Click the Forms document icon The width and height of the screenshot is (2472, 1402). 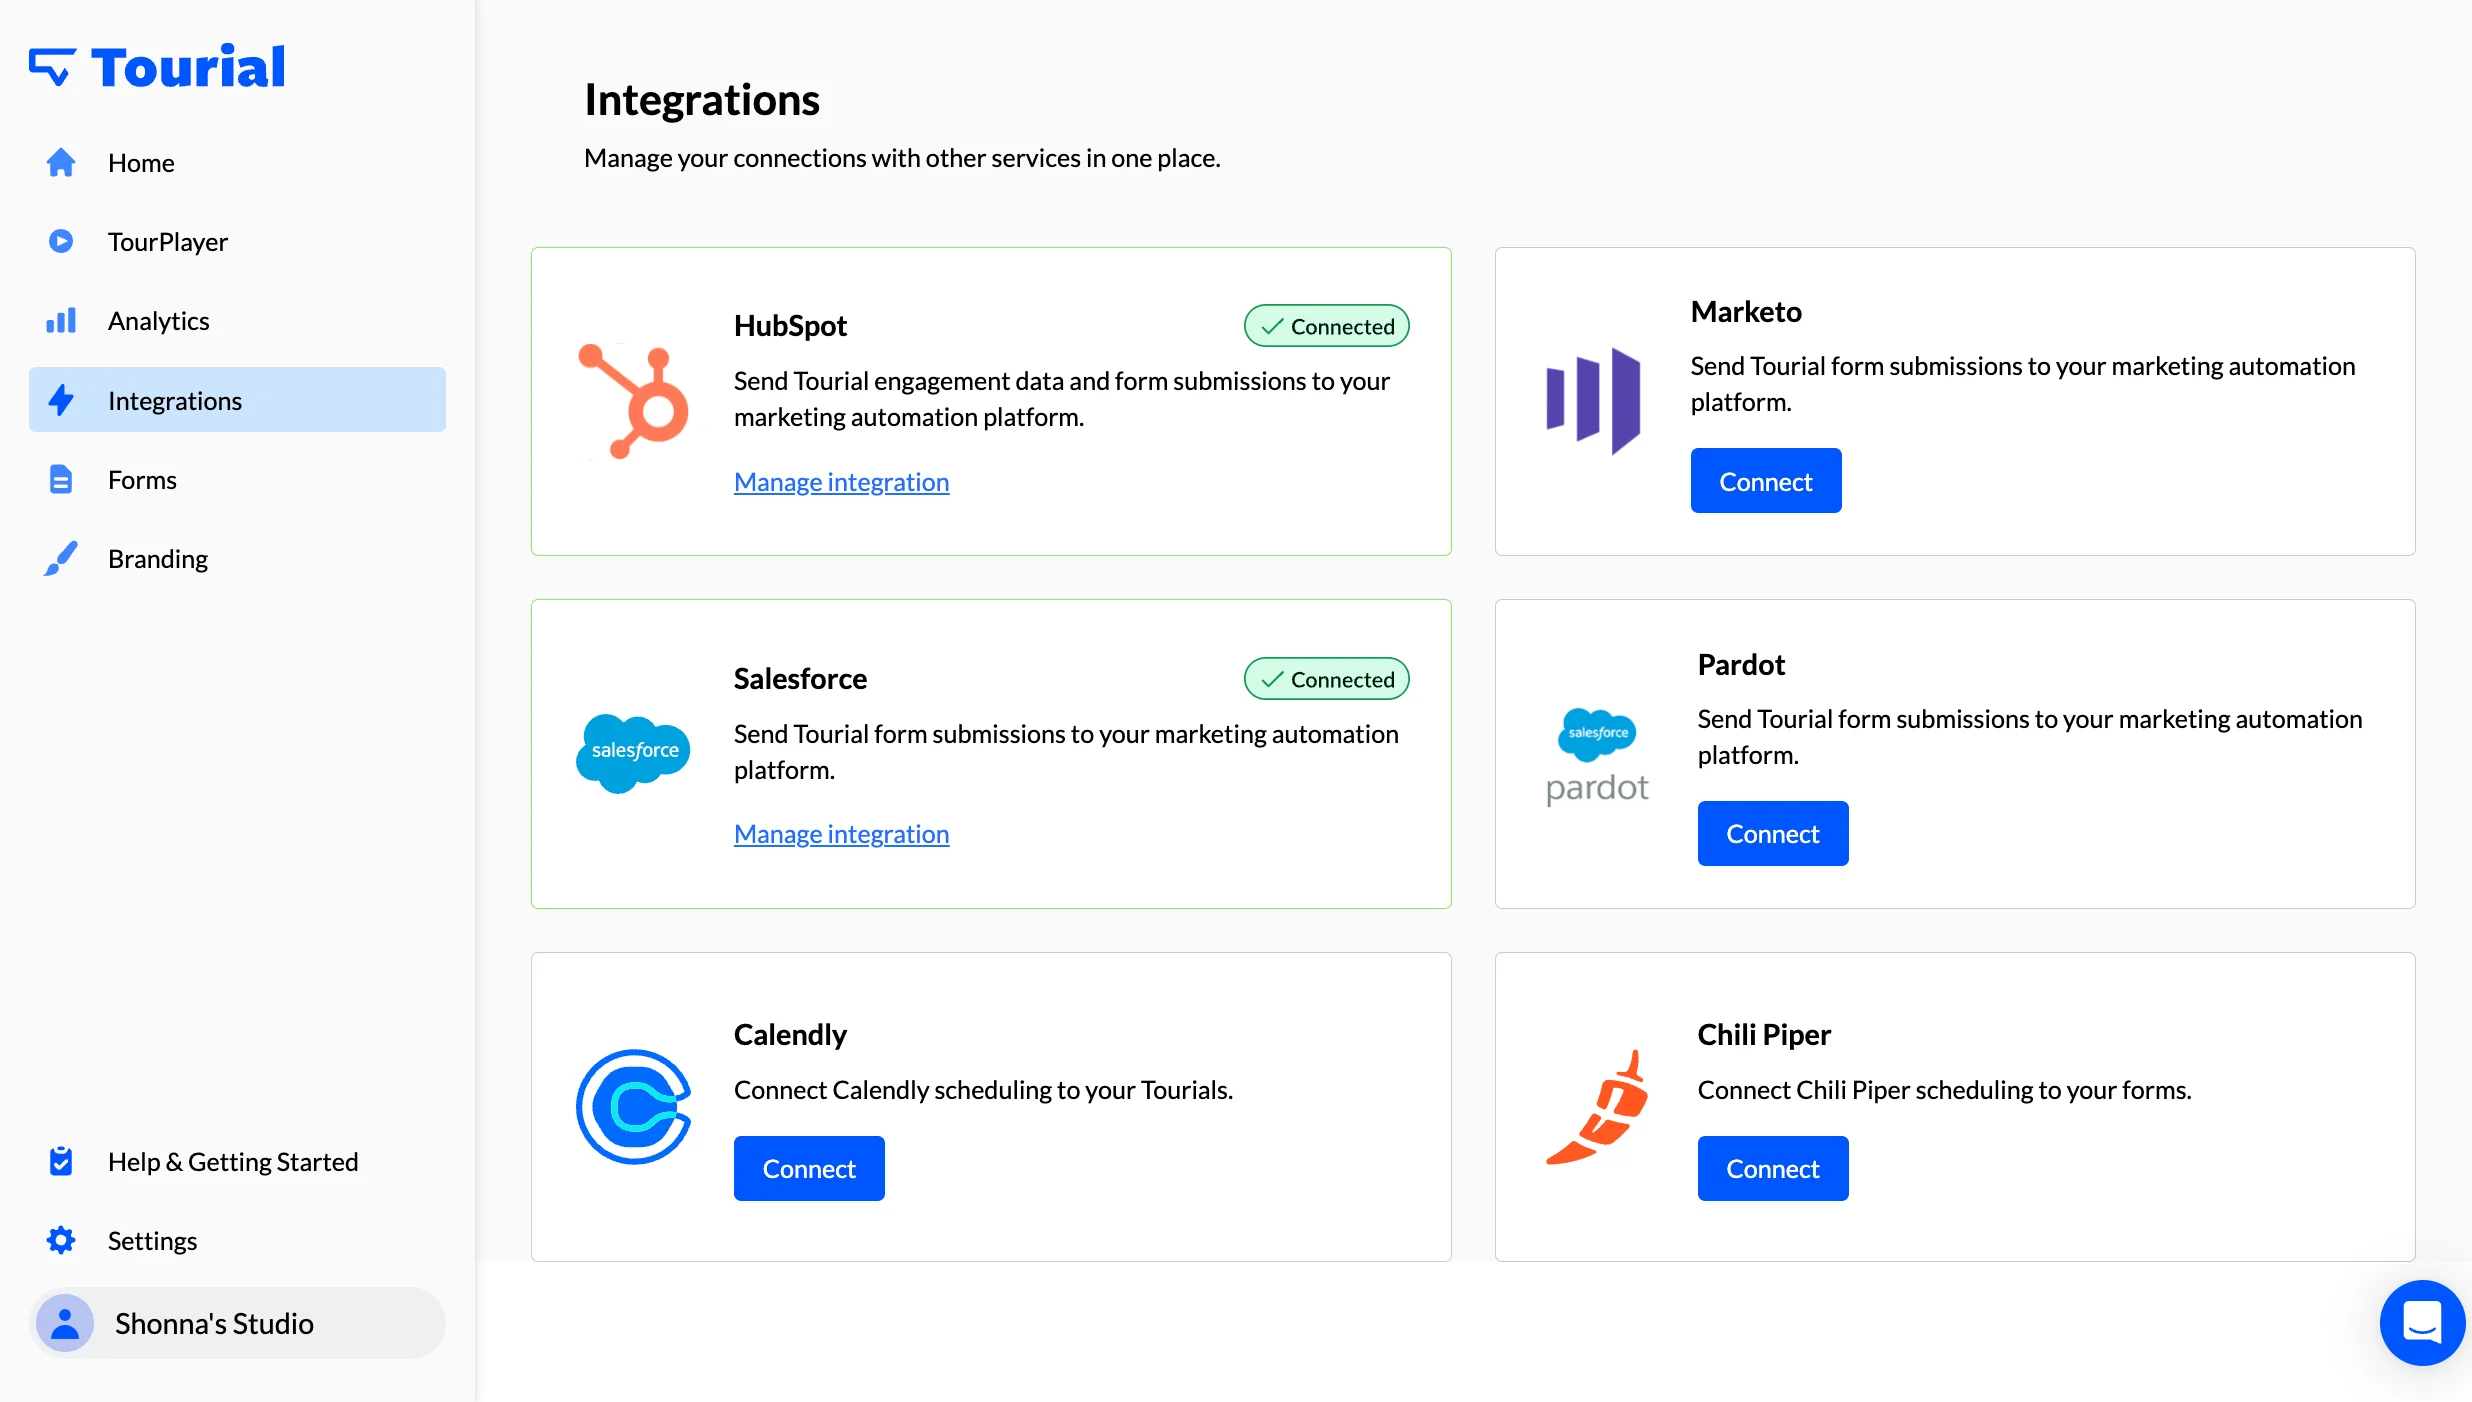click(x=61, y=479)
